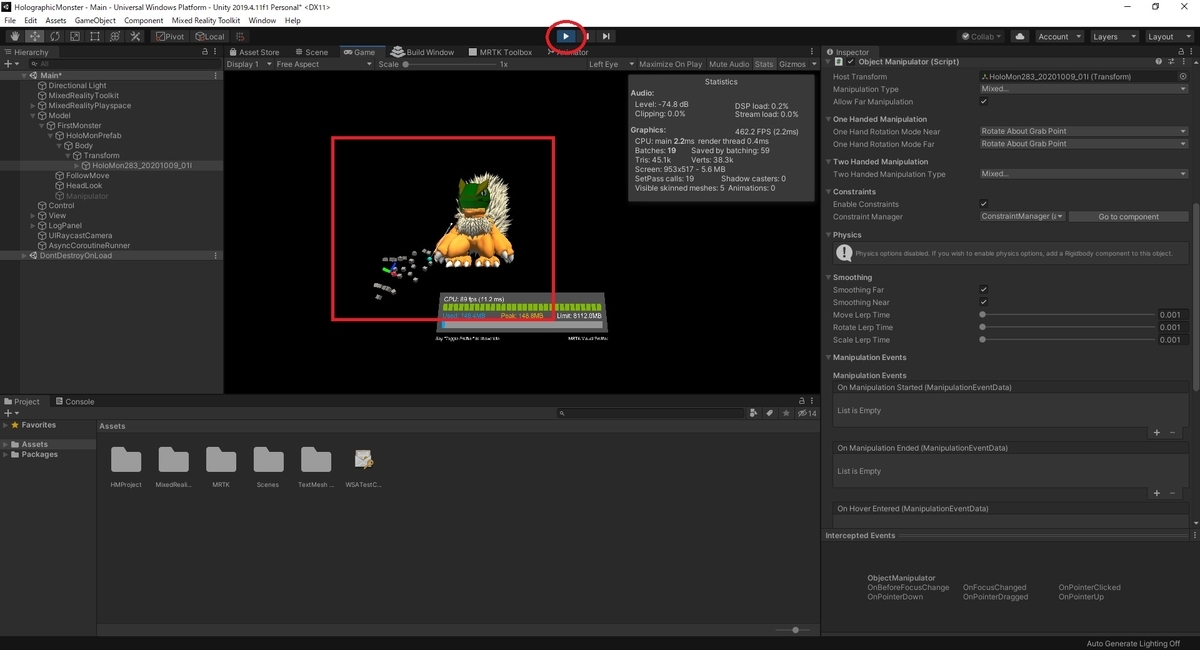Open the Scenes folder
This screenshot has height=650, width=1200.
tap(268, 465)
